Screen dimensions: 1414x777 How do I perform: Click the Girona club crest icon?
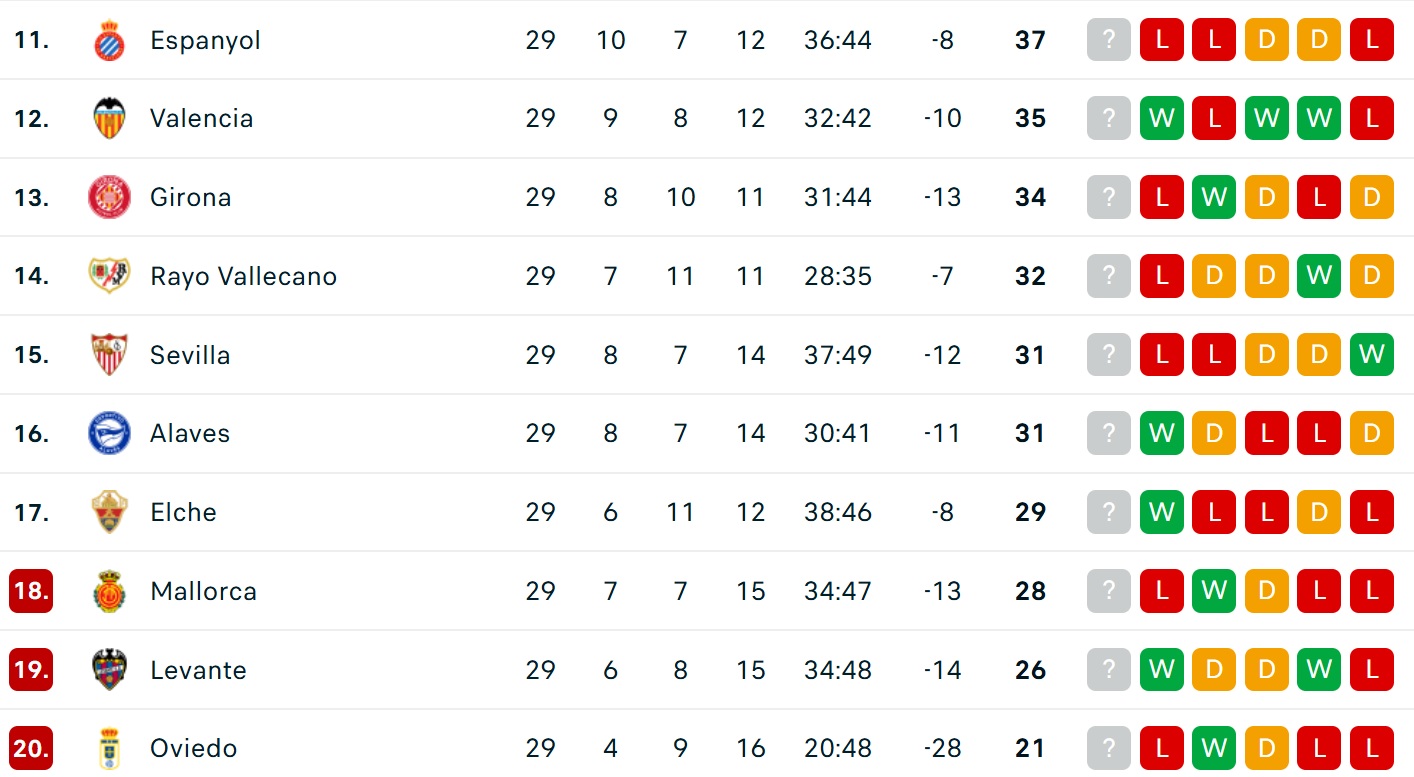[x=109, y=197]
